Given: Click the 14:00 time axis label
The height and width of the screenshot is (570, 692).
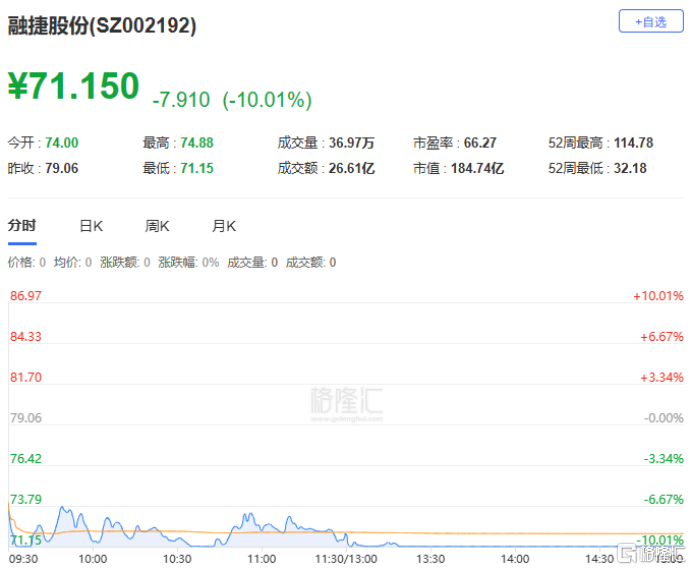Looking at the screenshot, I should coord(515,559).
